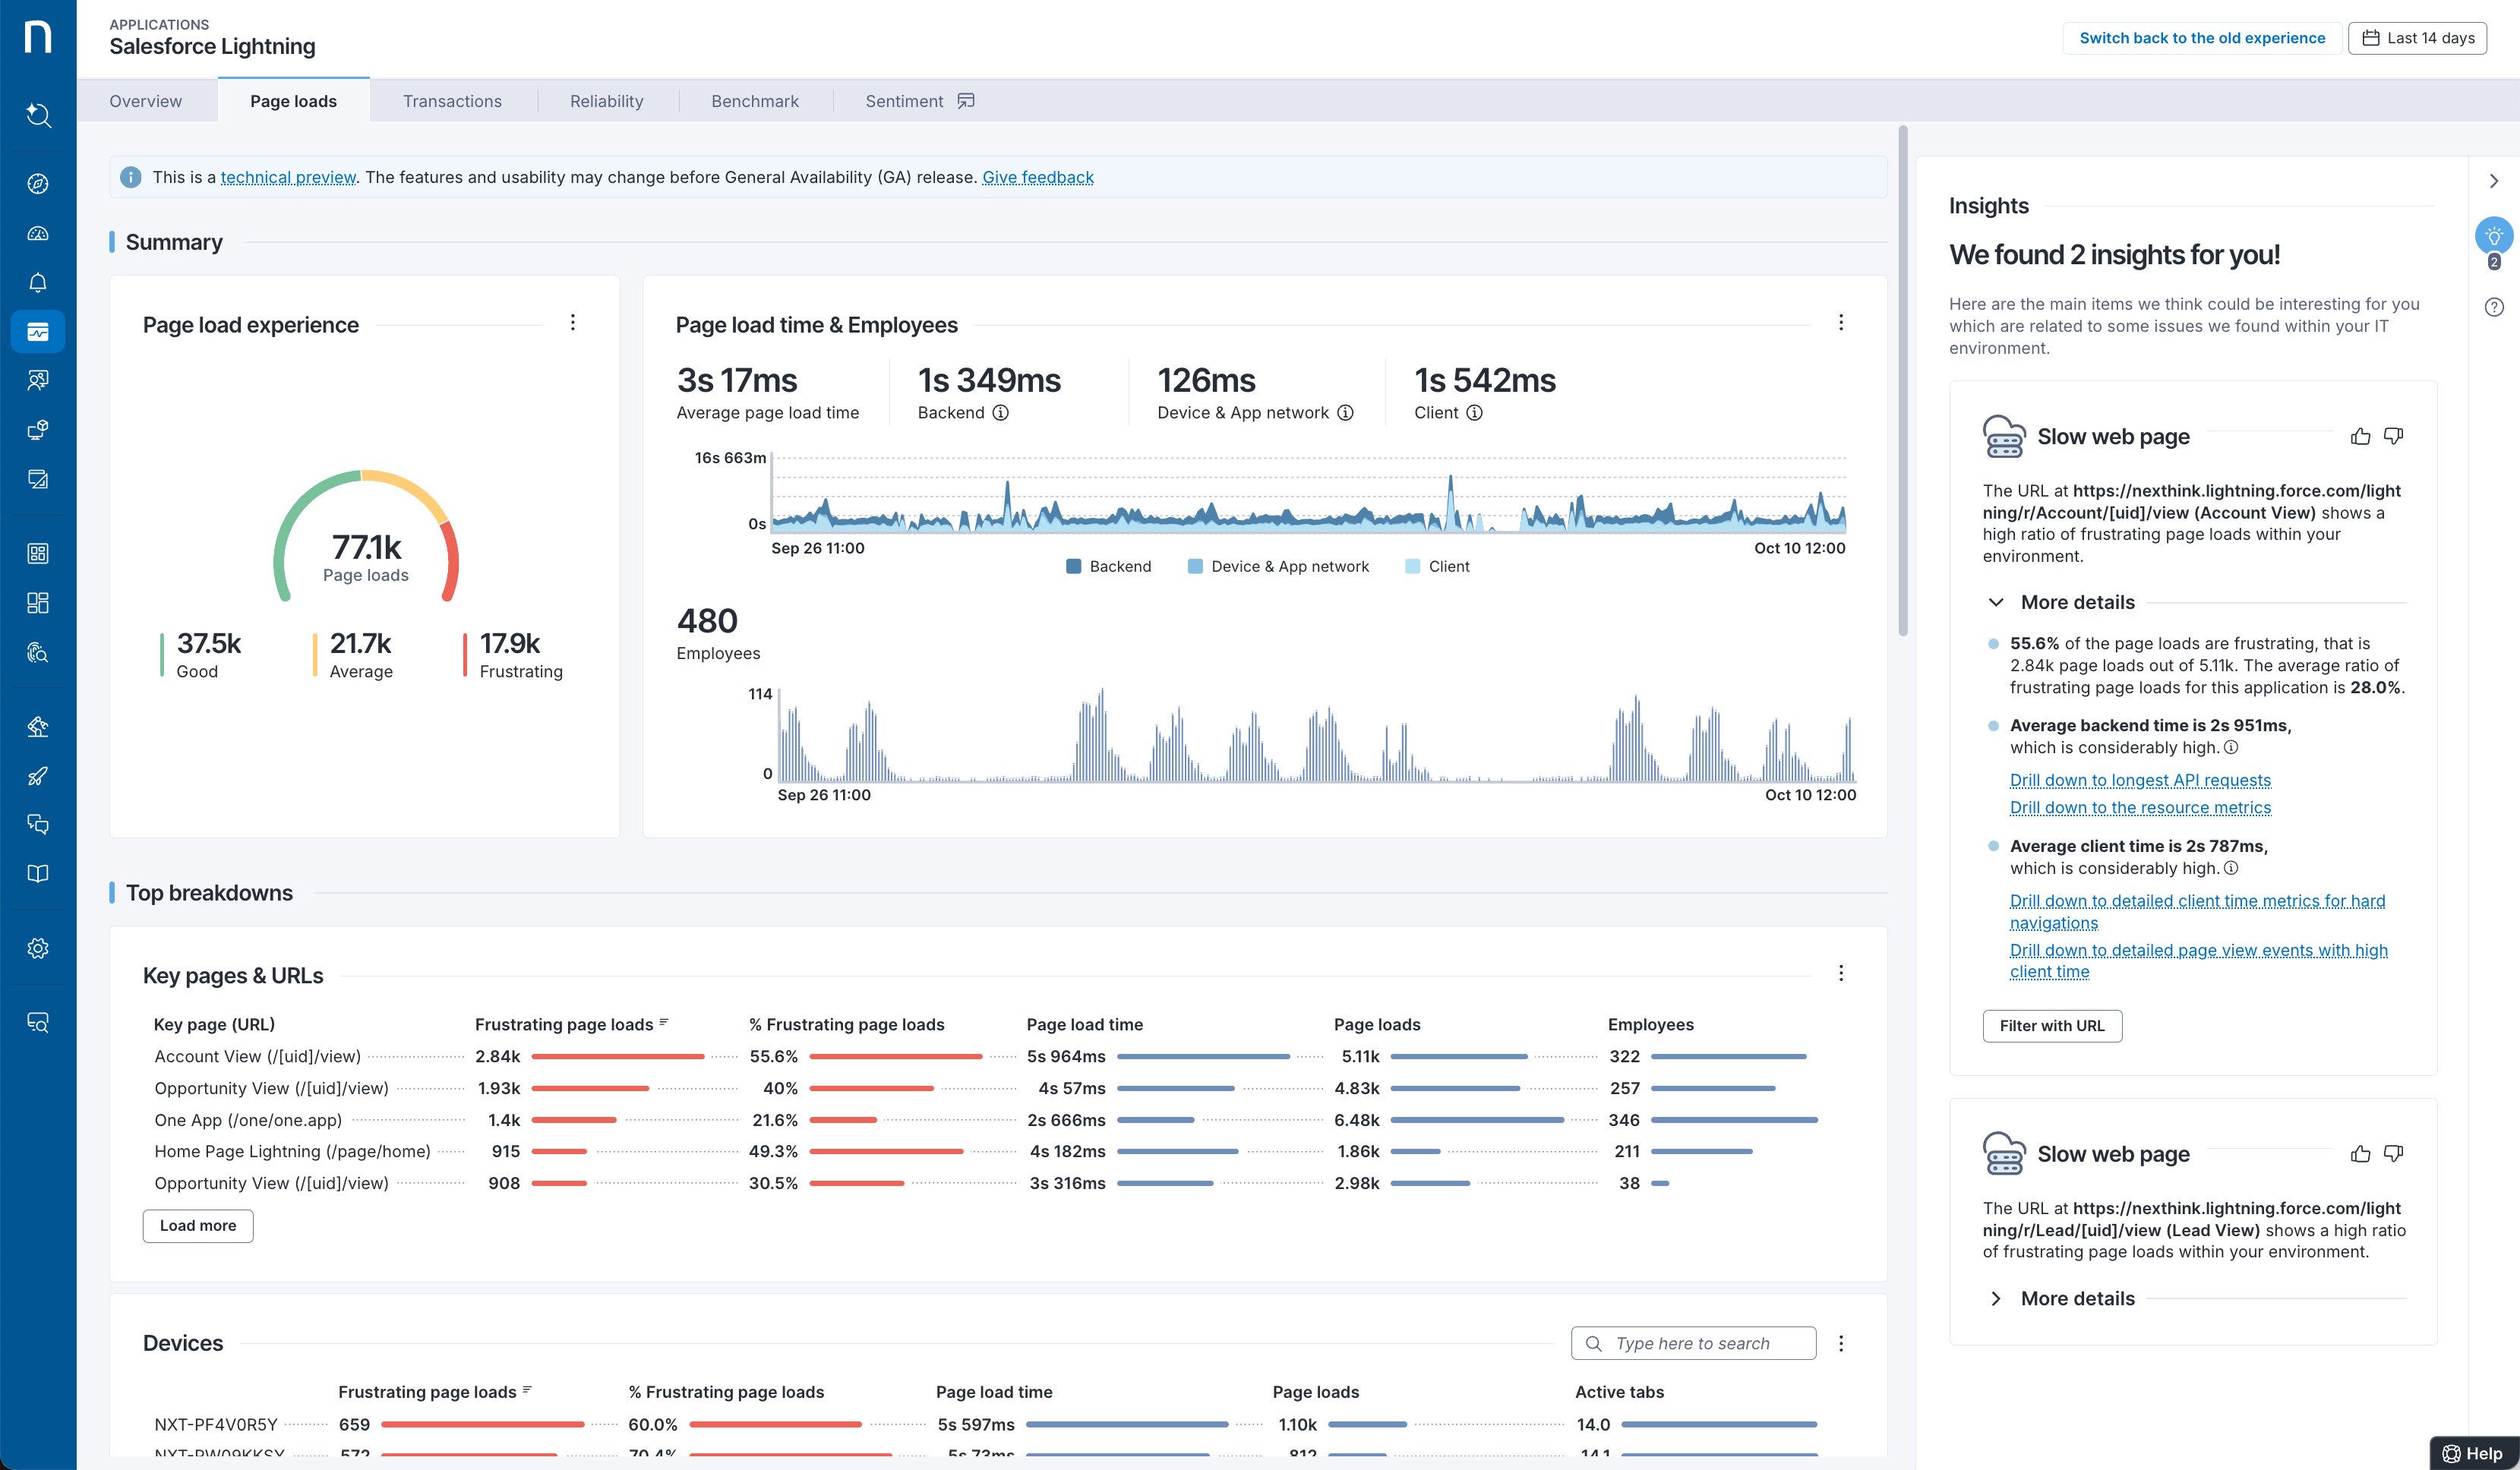Open the search icon at sidebar top
Screen dimensions: 2520x1470
(x=38, y=115)
